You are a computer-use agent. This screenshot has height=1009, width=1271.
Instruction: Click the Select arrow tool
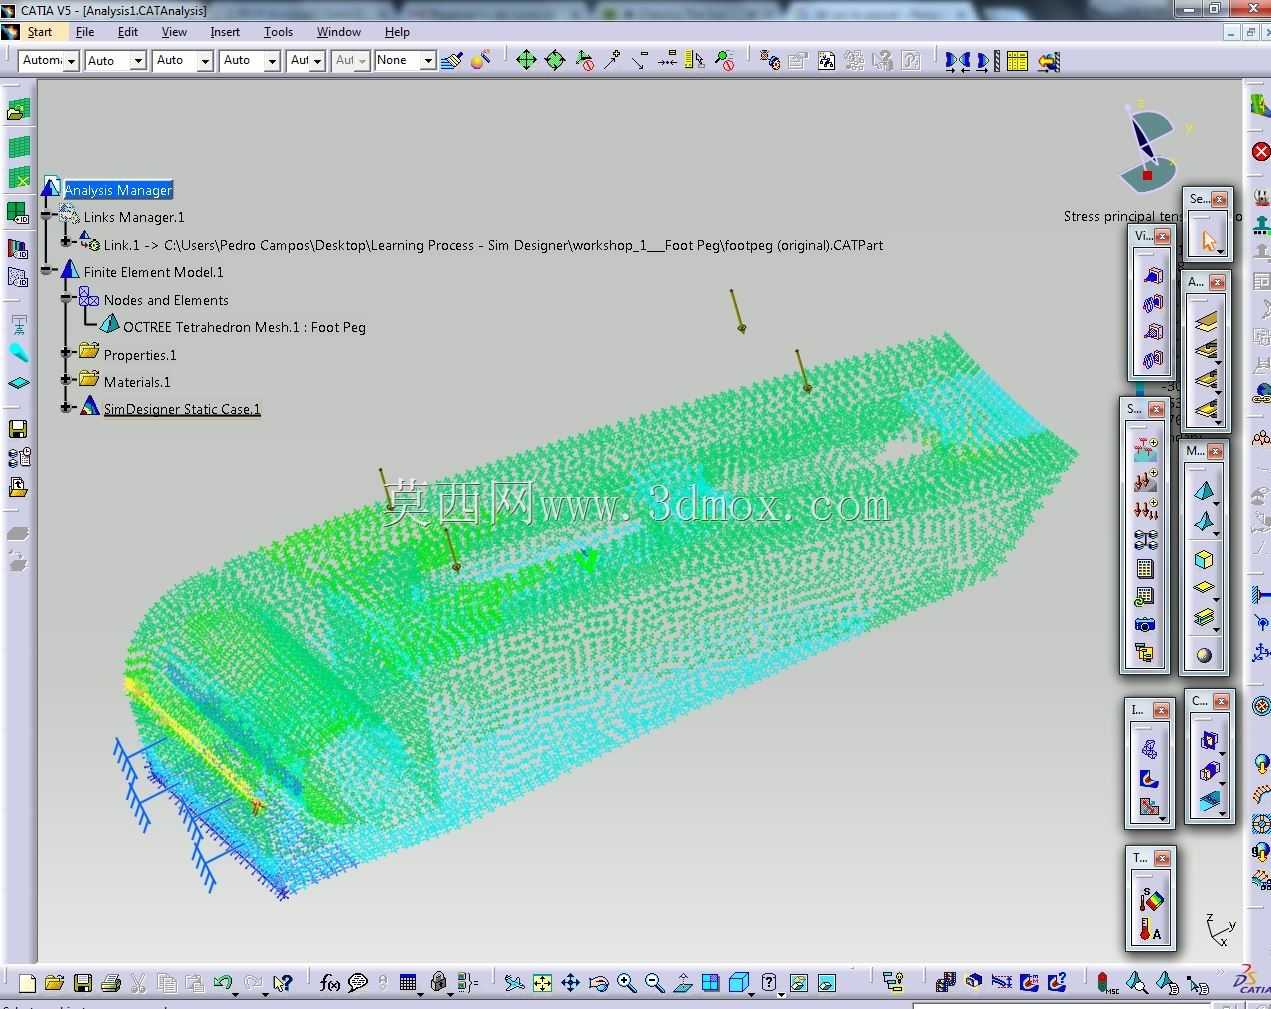pos(1208,241)
